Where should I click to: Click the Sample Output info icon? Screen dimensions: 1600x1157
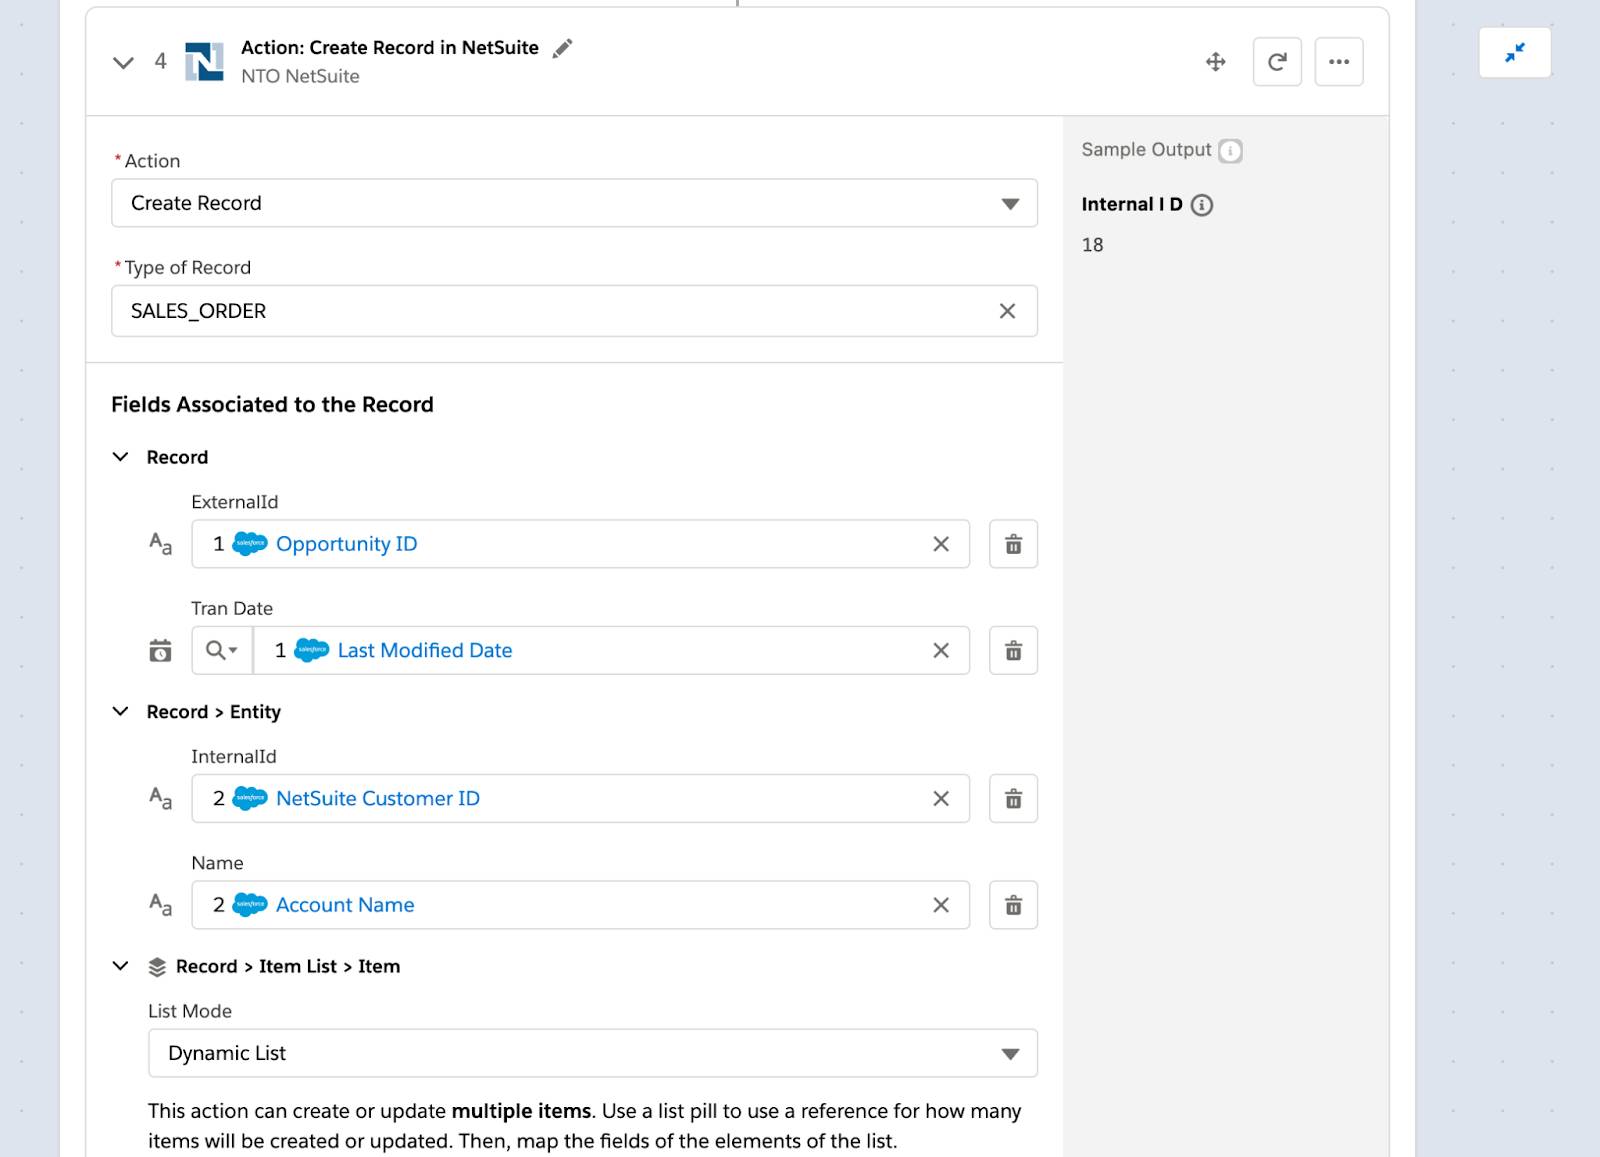pyautogui.click(x=1230, y=151)
